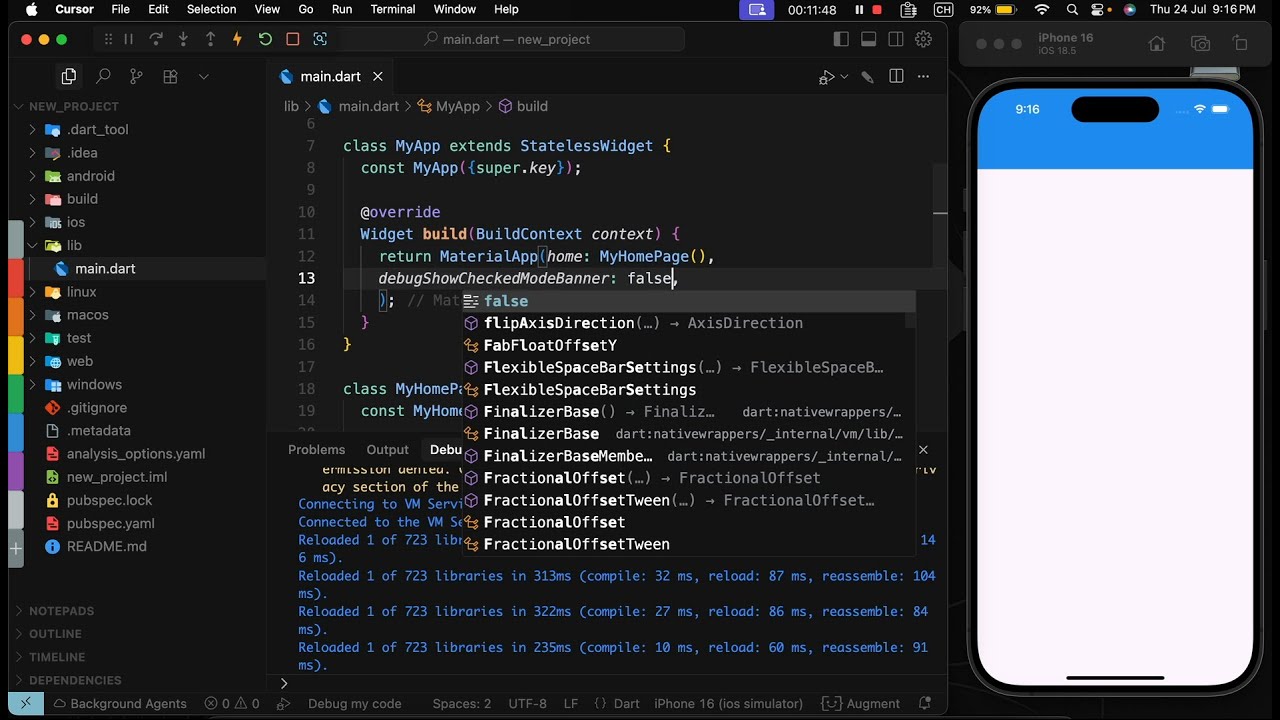
Task: Click the debug Step Over icon
Action: pos(156,39)
